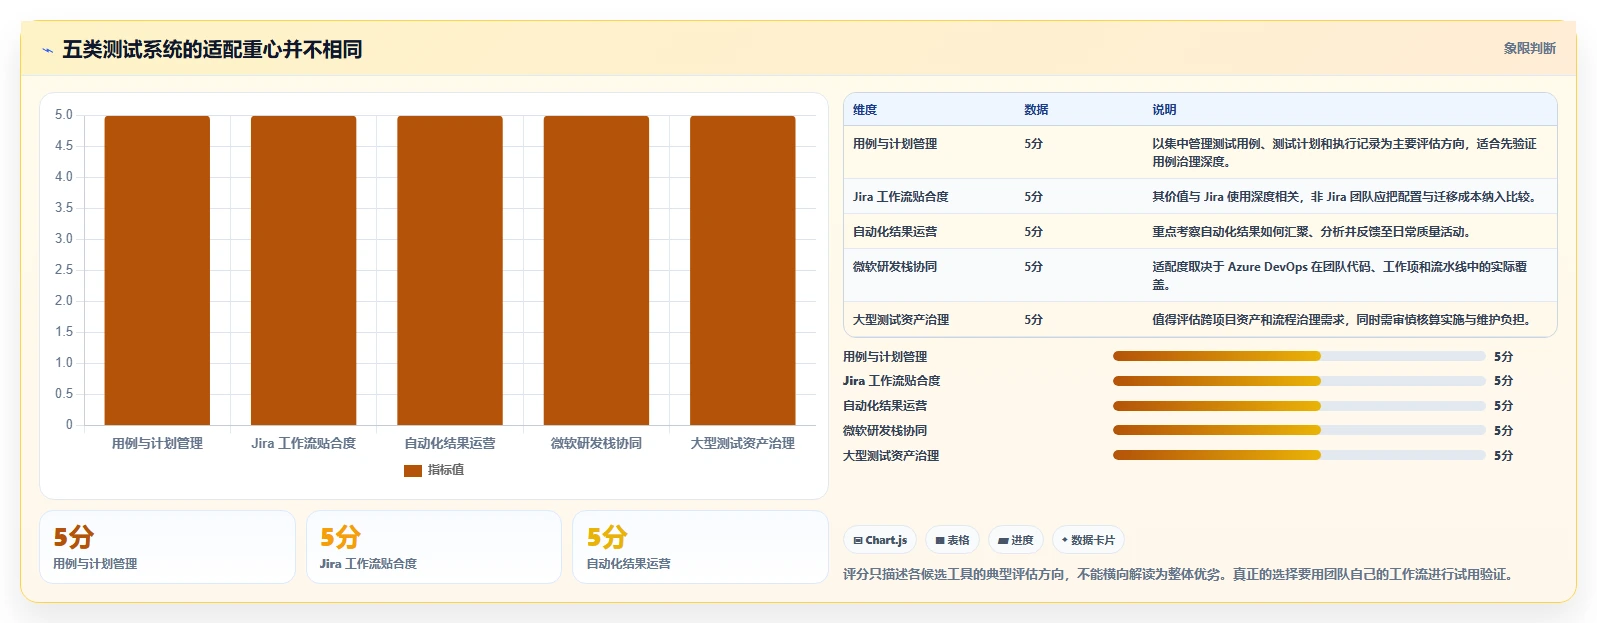Click the x-axis label 用例与计划管理
Image resolution: width=1597 pixels, height=623 pixels.
157,443
